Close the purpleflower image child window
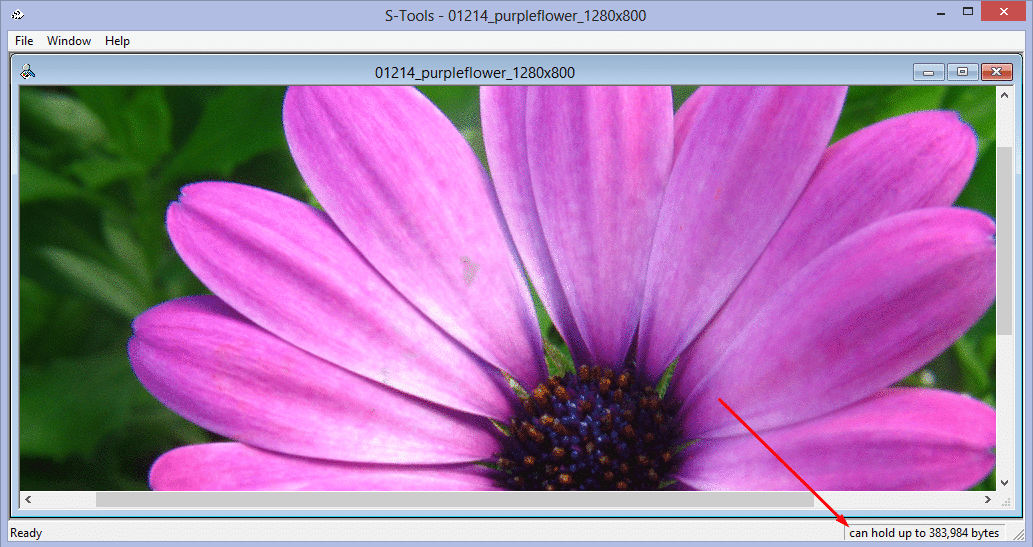 point(997,72)
